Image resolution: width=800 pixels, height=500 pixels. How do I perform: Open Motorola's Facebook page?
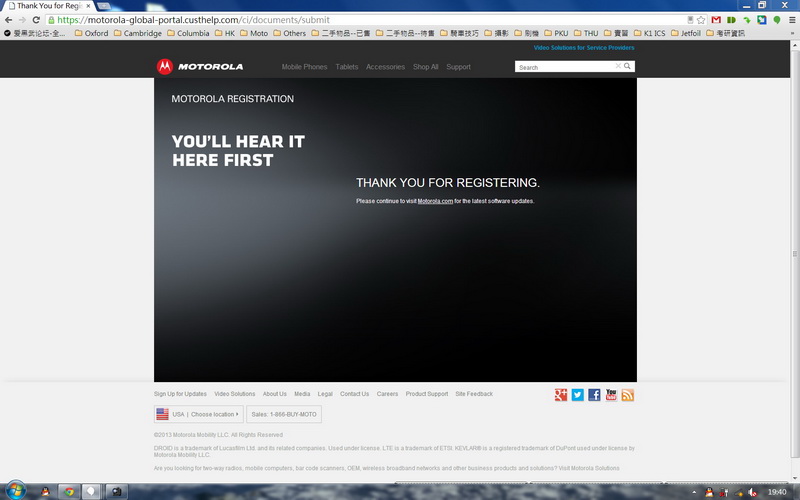(x=594, y=395)
